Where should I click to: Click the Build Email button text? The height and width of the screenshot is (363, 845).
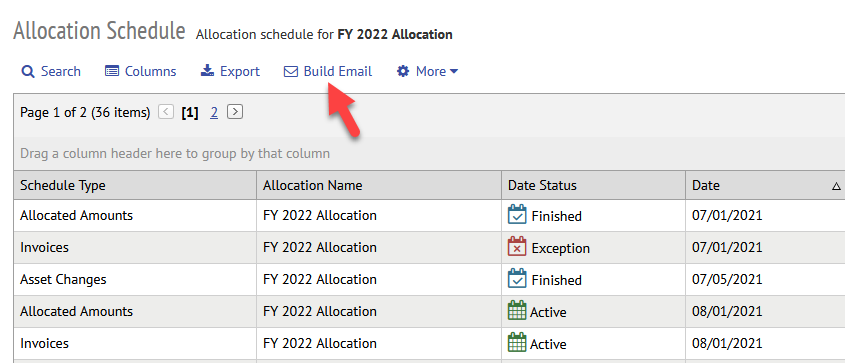(x=338, y=71)
